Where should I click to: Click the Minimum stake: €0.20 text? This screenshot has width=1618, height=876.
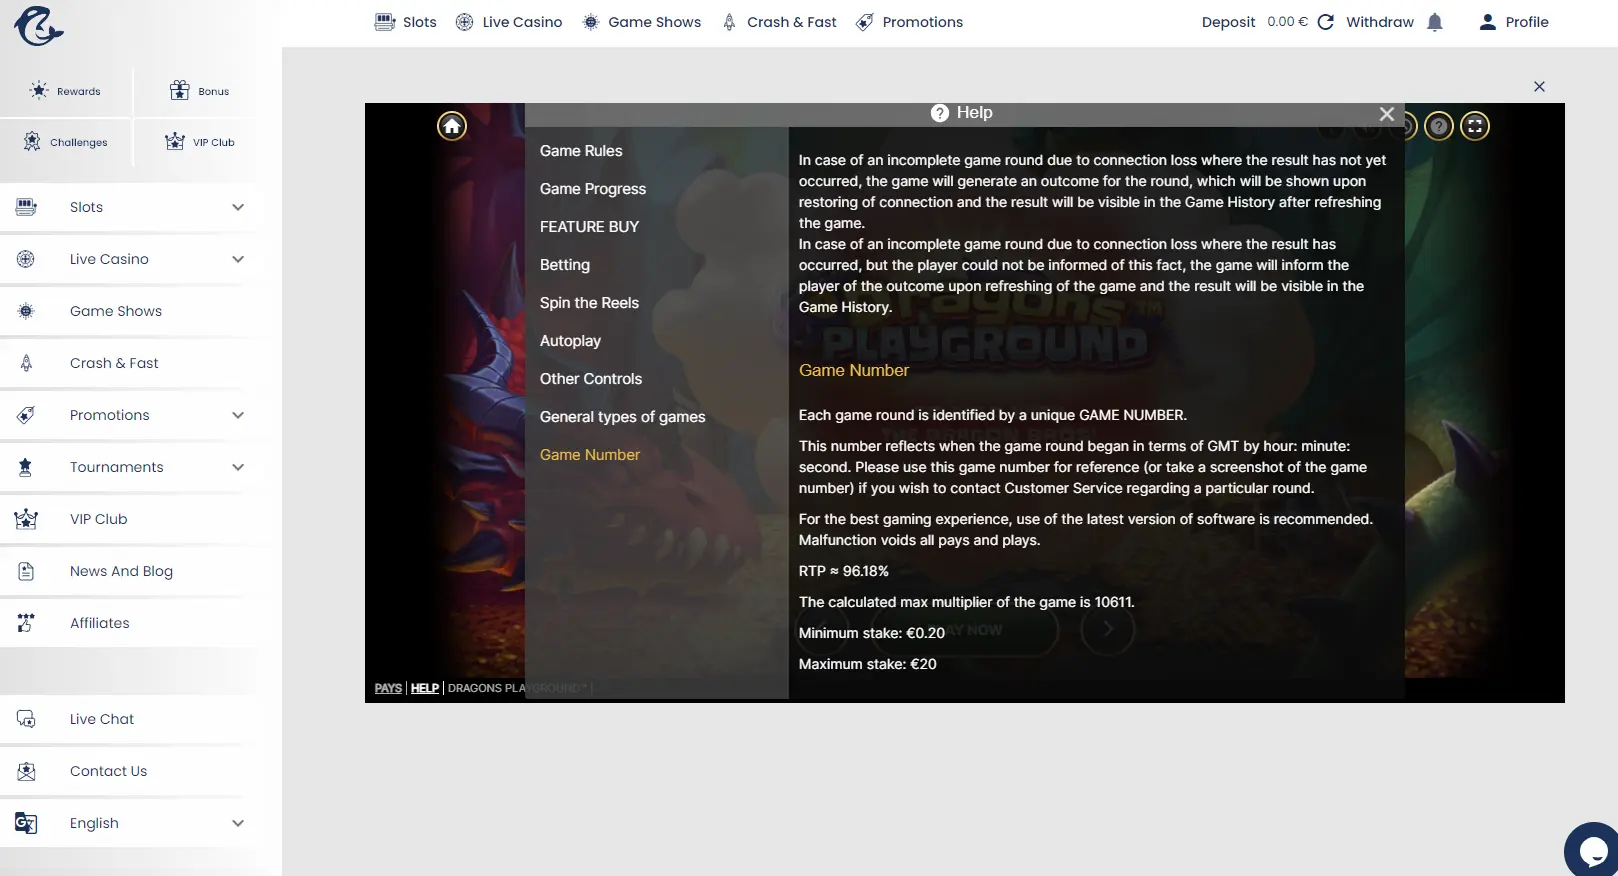pos(871,633)
